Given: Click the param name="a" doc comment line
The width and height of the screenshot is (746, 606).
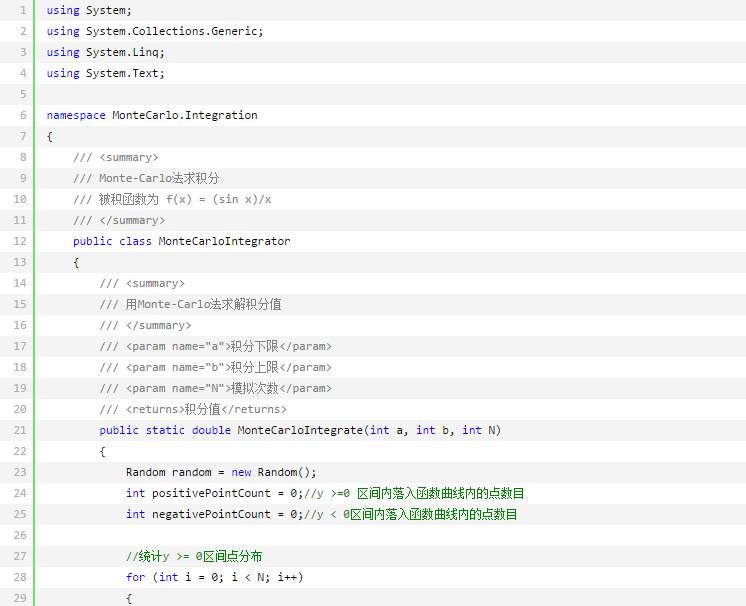Looking at the screenshot, I should click(x=216, y=346).
